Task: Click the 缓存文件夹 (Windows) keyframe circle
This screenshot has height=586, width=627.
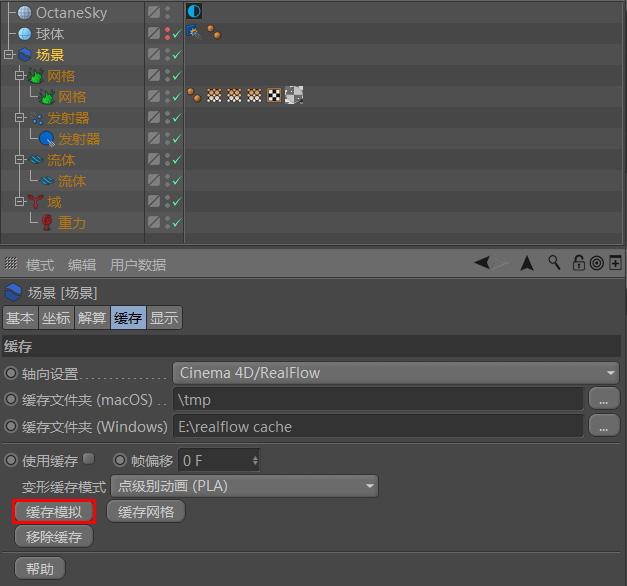Action: (x=11, y=426)
